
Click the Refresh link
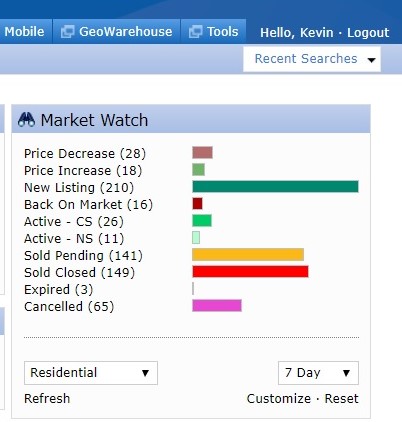tap(47, 398)
